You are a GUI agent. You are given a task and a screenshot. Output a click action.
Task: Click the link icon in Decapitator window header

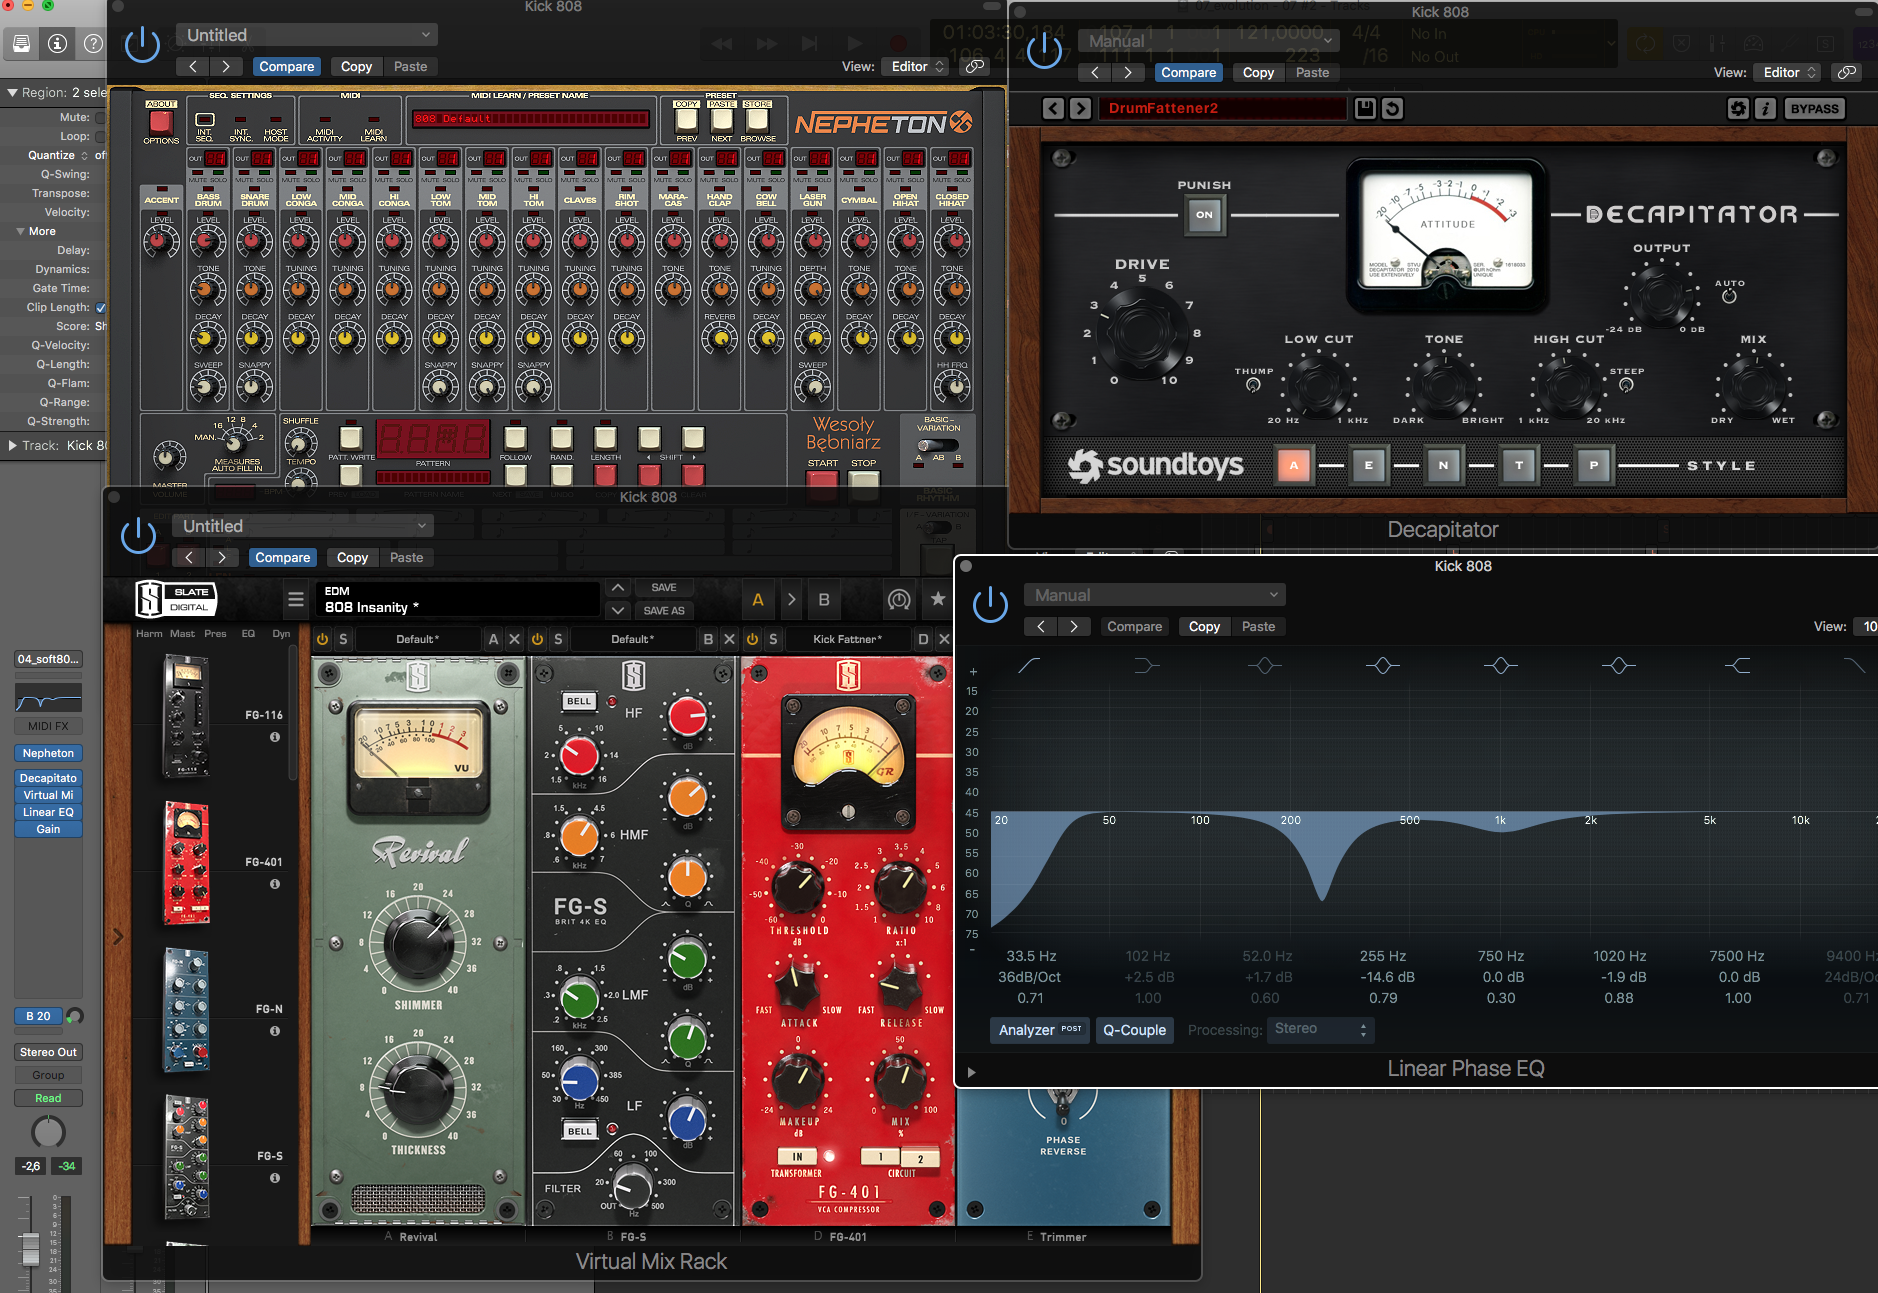pyautogui.click(x=1847, y=72)
